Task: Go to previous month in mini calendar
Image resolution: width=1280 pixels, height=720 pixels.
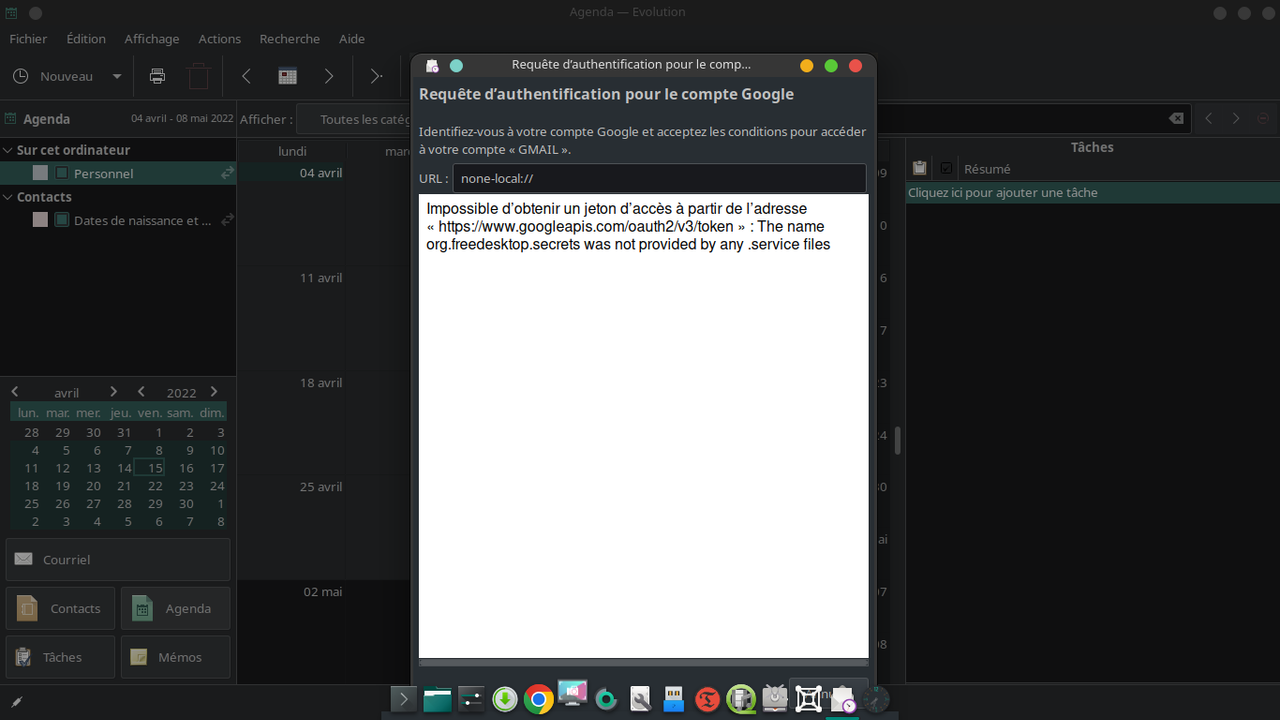Action: [x=15, y=392]
